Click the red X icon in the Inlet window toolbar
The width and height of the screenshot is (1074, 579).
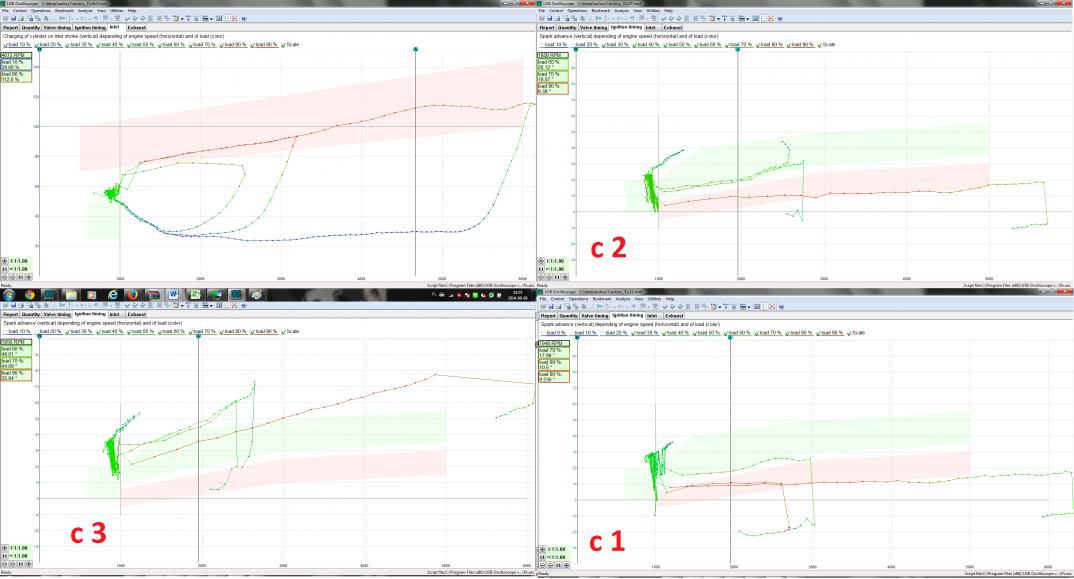click(235, 19)
